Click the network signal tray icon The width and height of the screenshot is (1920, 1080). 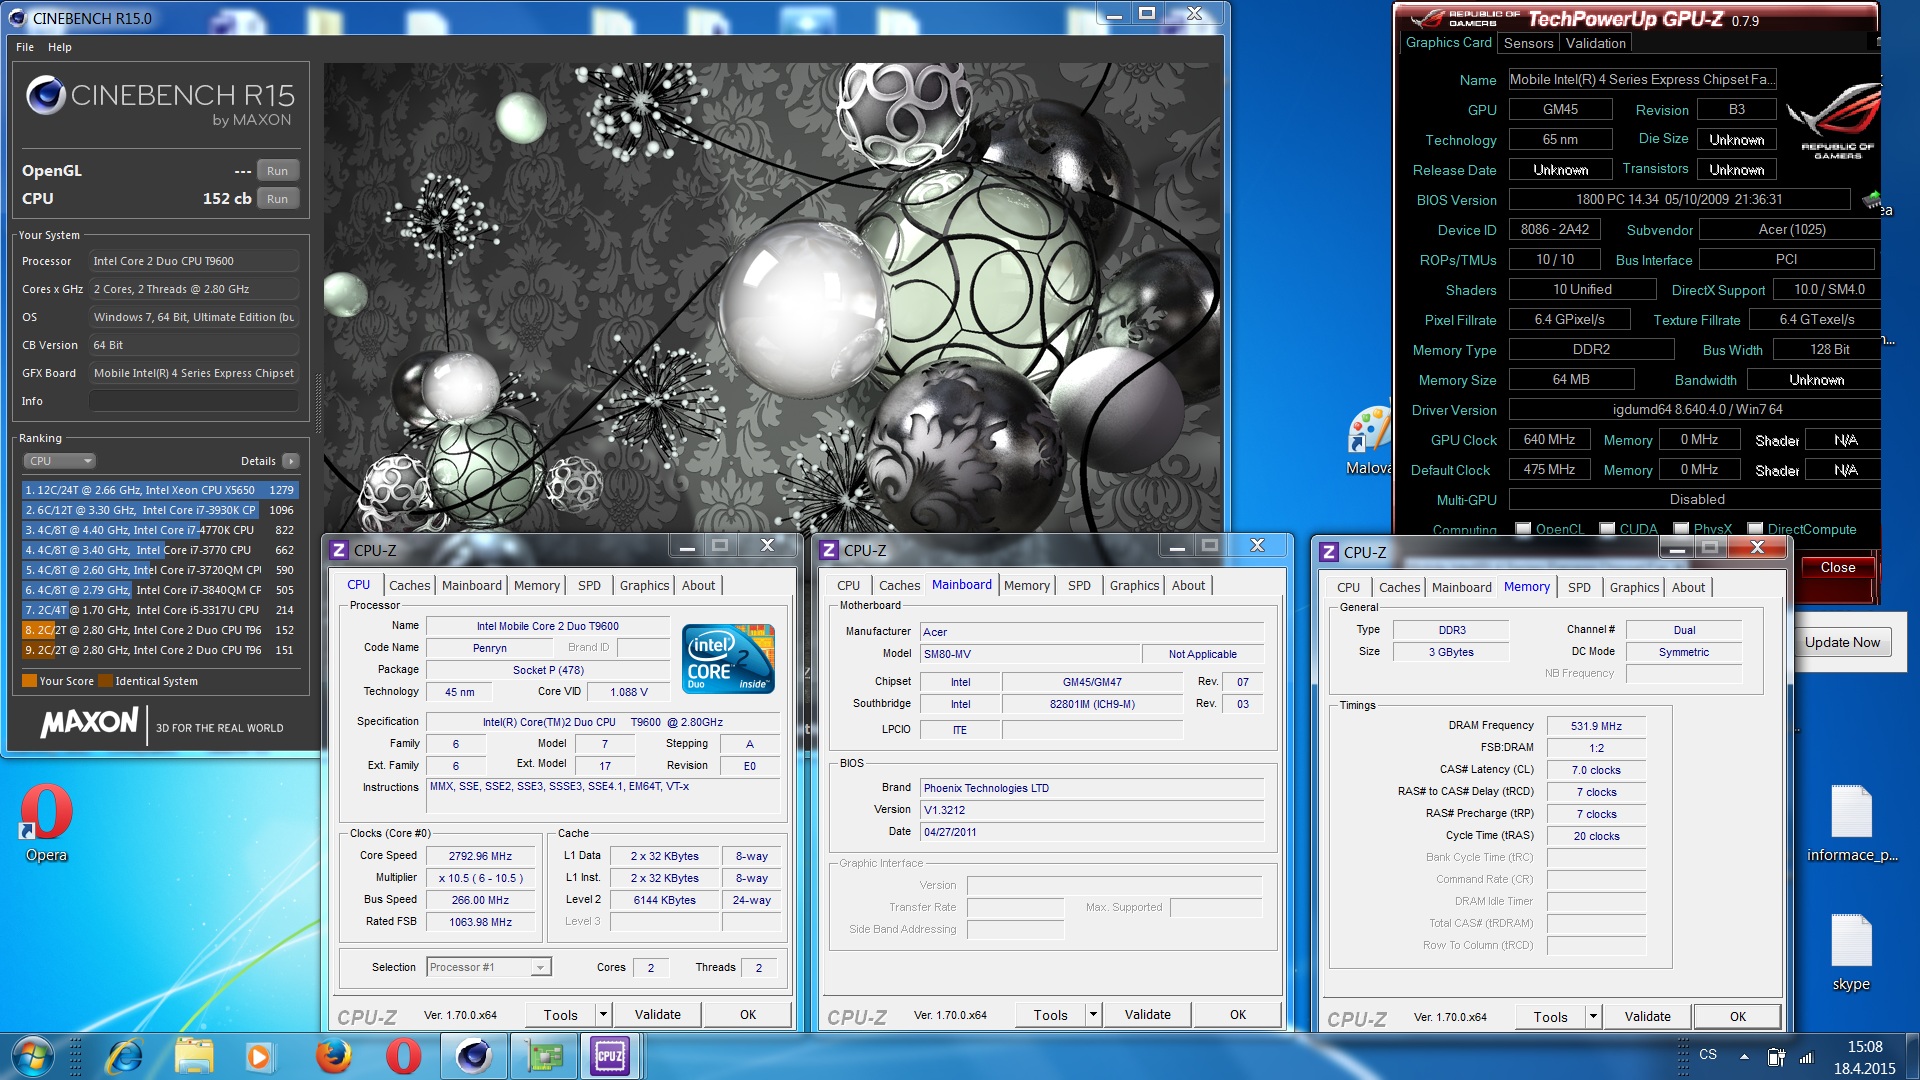1806,1056
